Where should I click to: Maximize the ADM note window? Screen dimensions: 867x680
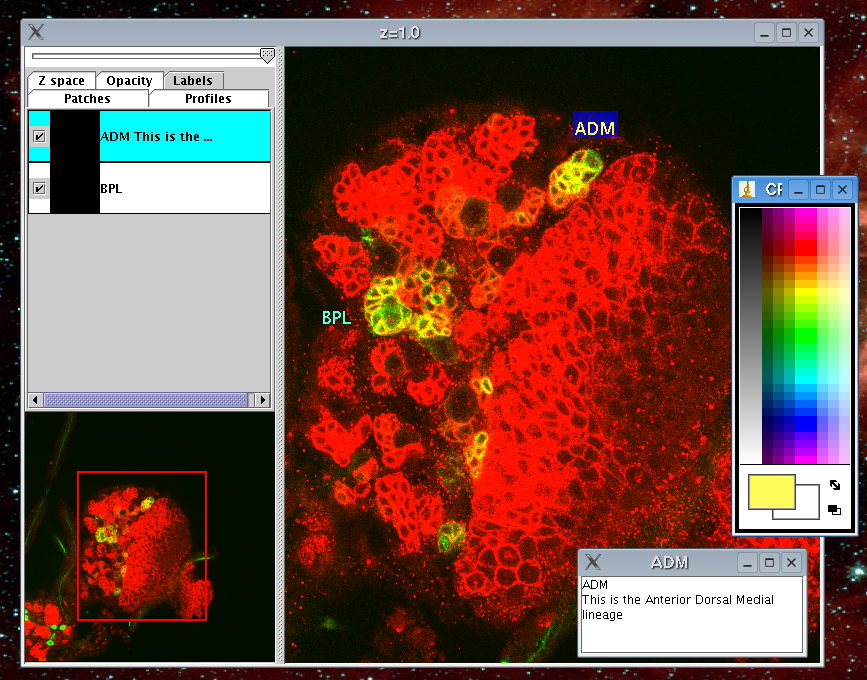(767, 563)
